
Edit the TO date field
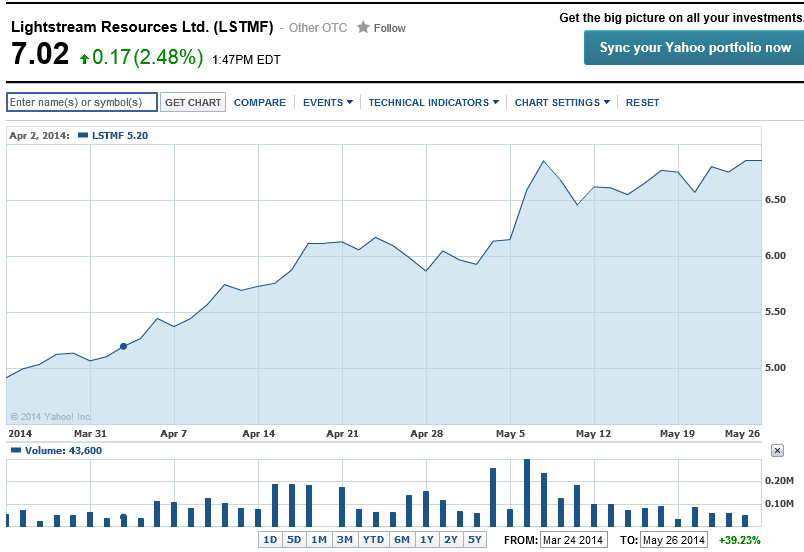[x=674, y=540]
